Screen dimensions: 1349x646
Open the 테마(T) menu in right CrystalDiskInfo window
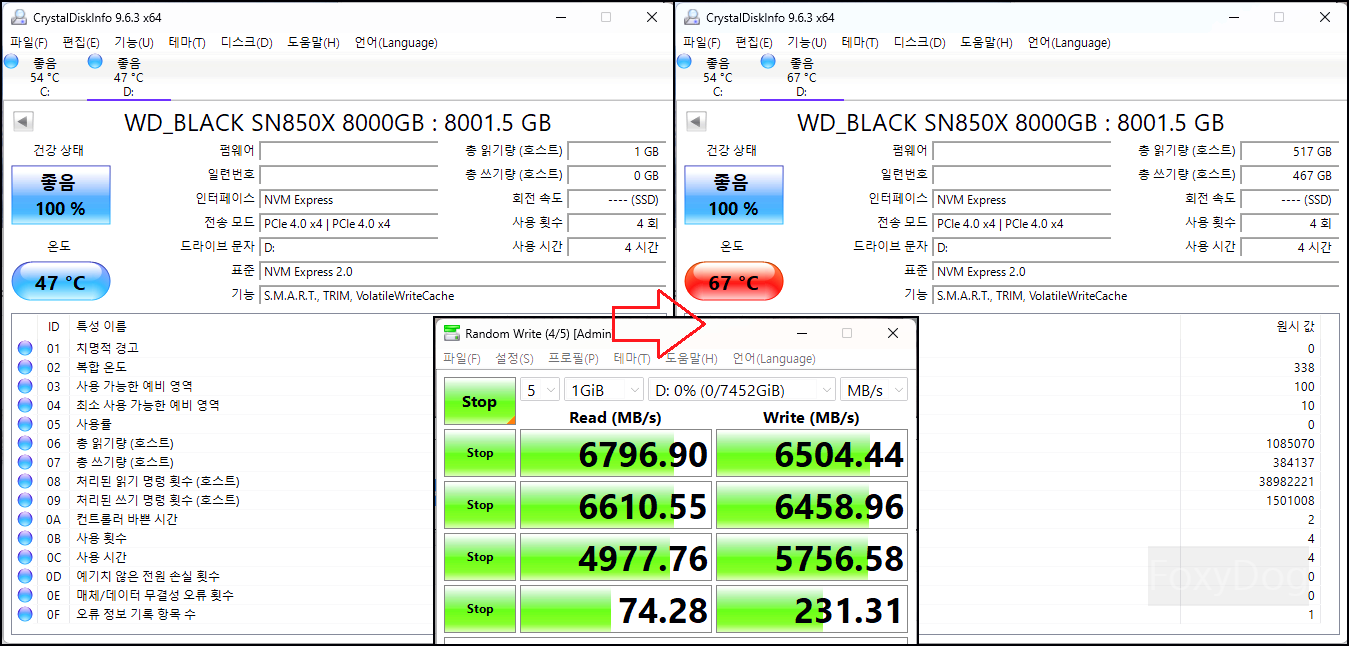pos(860,43)
